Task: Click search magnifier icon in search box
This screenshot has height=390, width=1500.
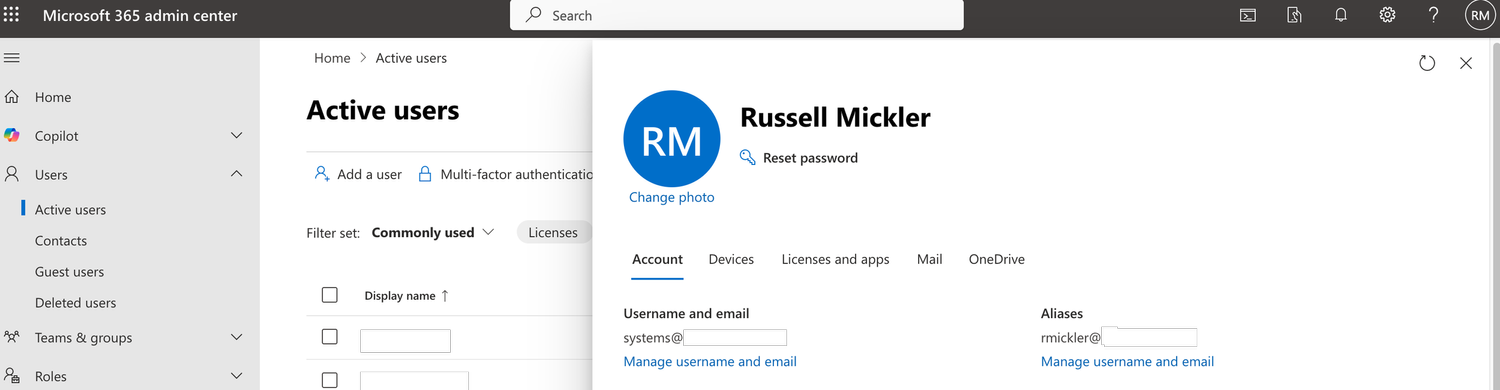Action: pos(534,15)
